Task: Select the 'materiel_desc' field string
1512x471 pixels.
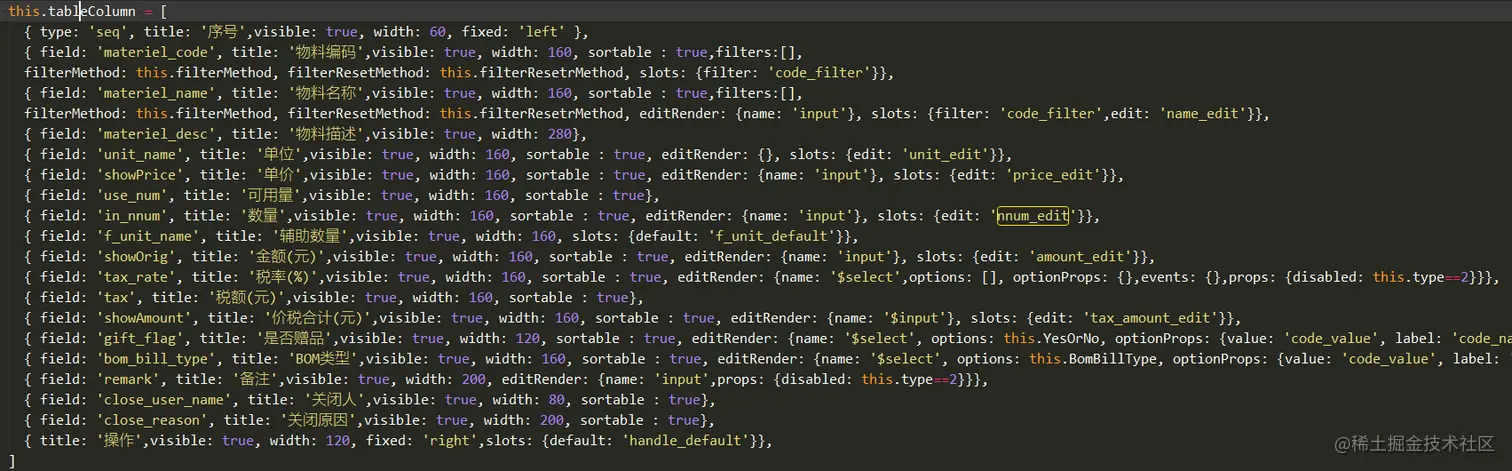Action: click(158, 134)
